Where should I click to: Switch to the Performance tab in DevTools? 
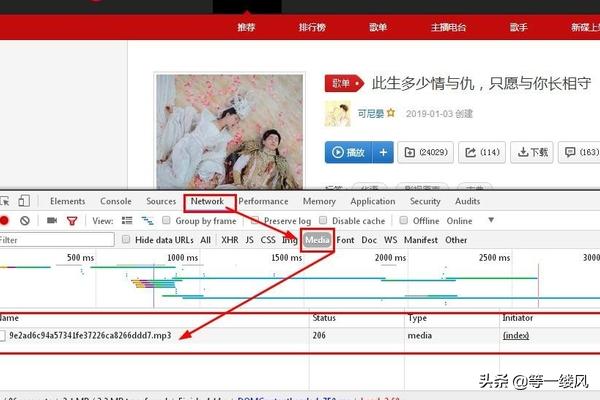point(263,201)
